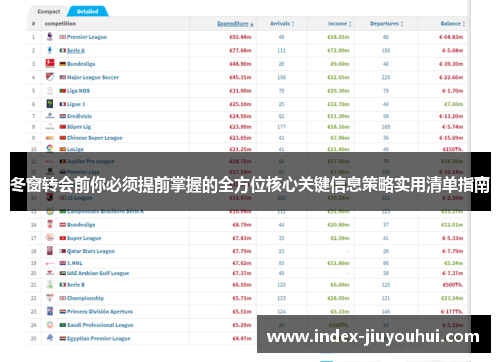Open the Championship link
The image size is (500, 362).
coord(85,298)
